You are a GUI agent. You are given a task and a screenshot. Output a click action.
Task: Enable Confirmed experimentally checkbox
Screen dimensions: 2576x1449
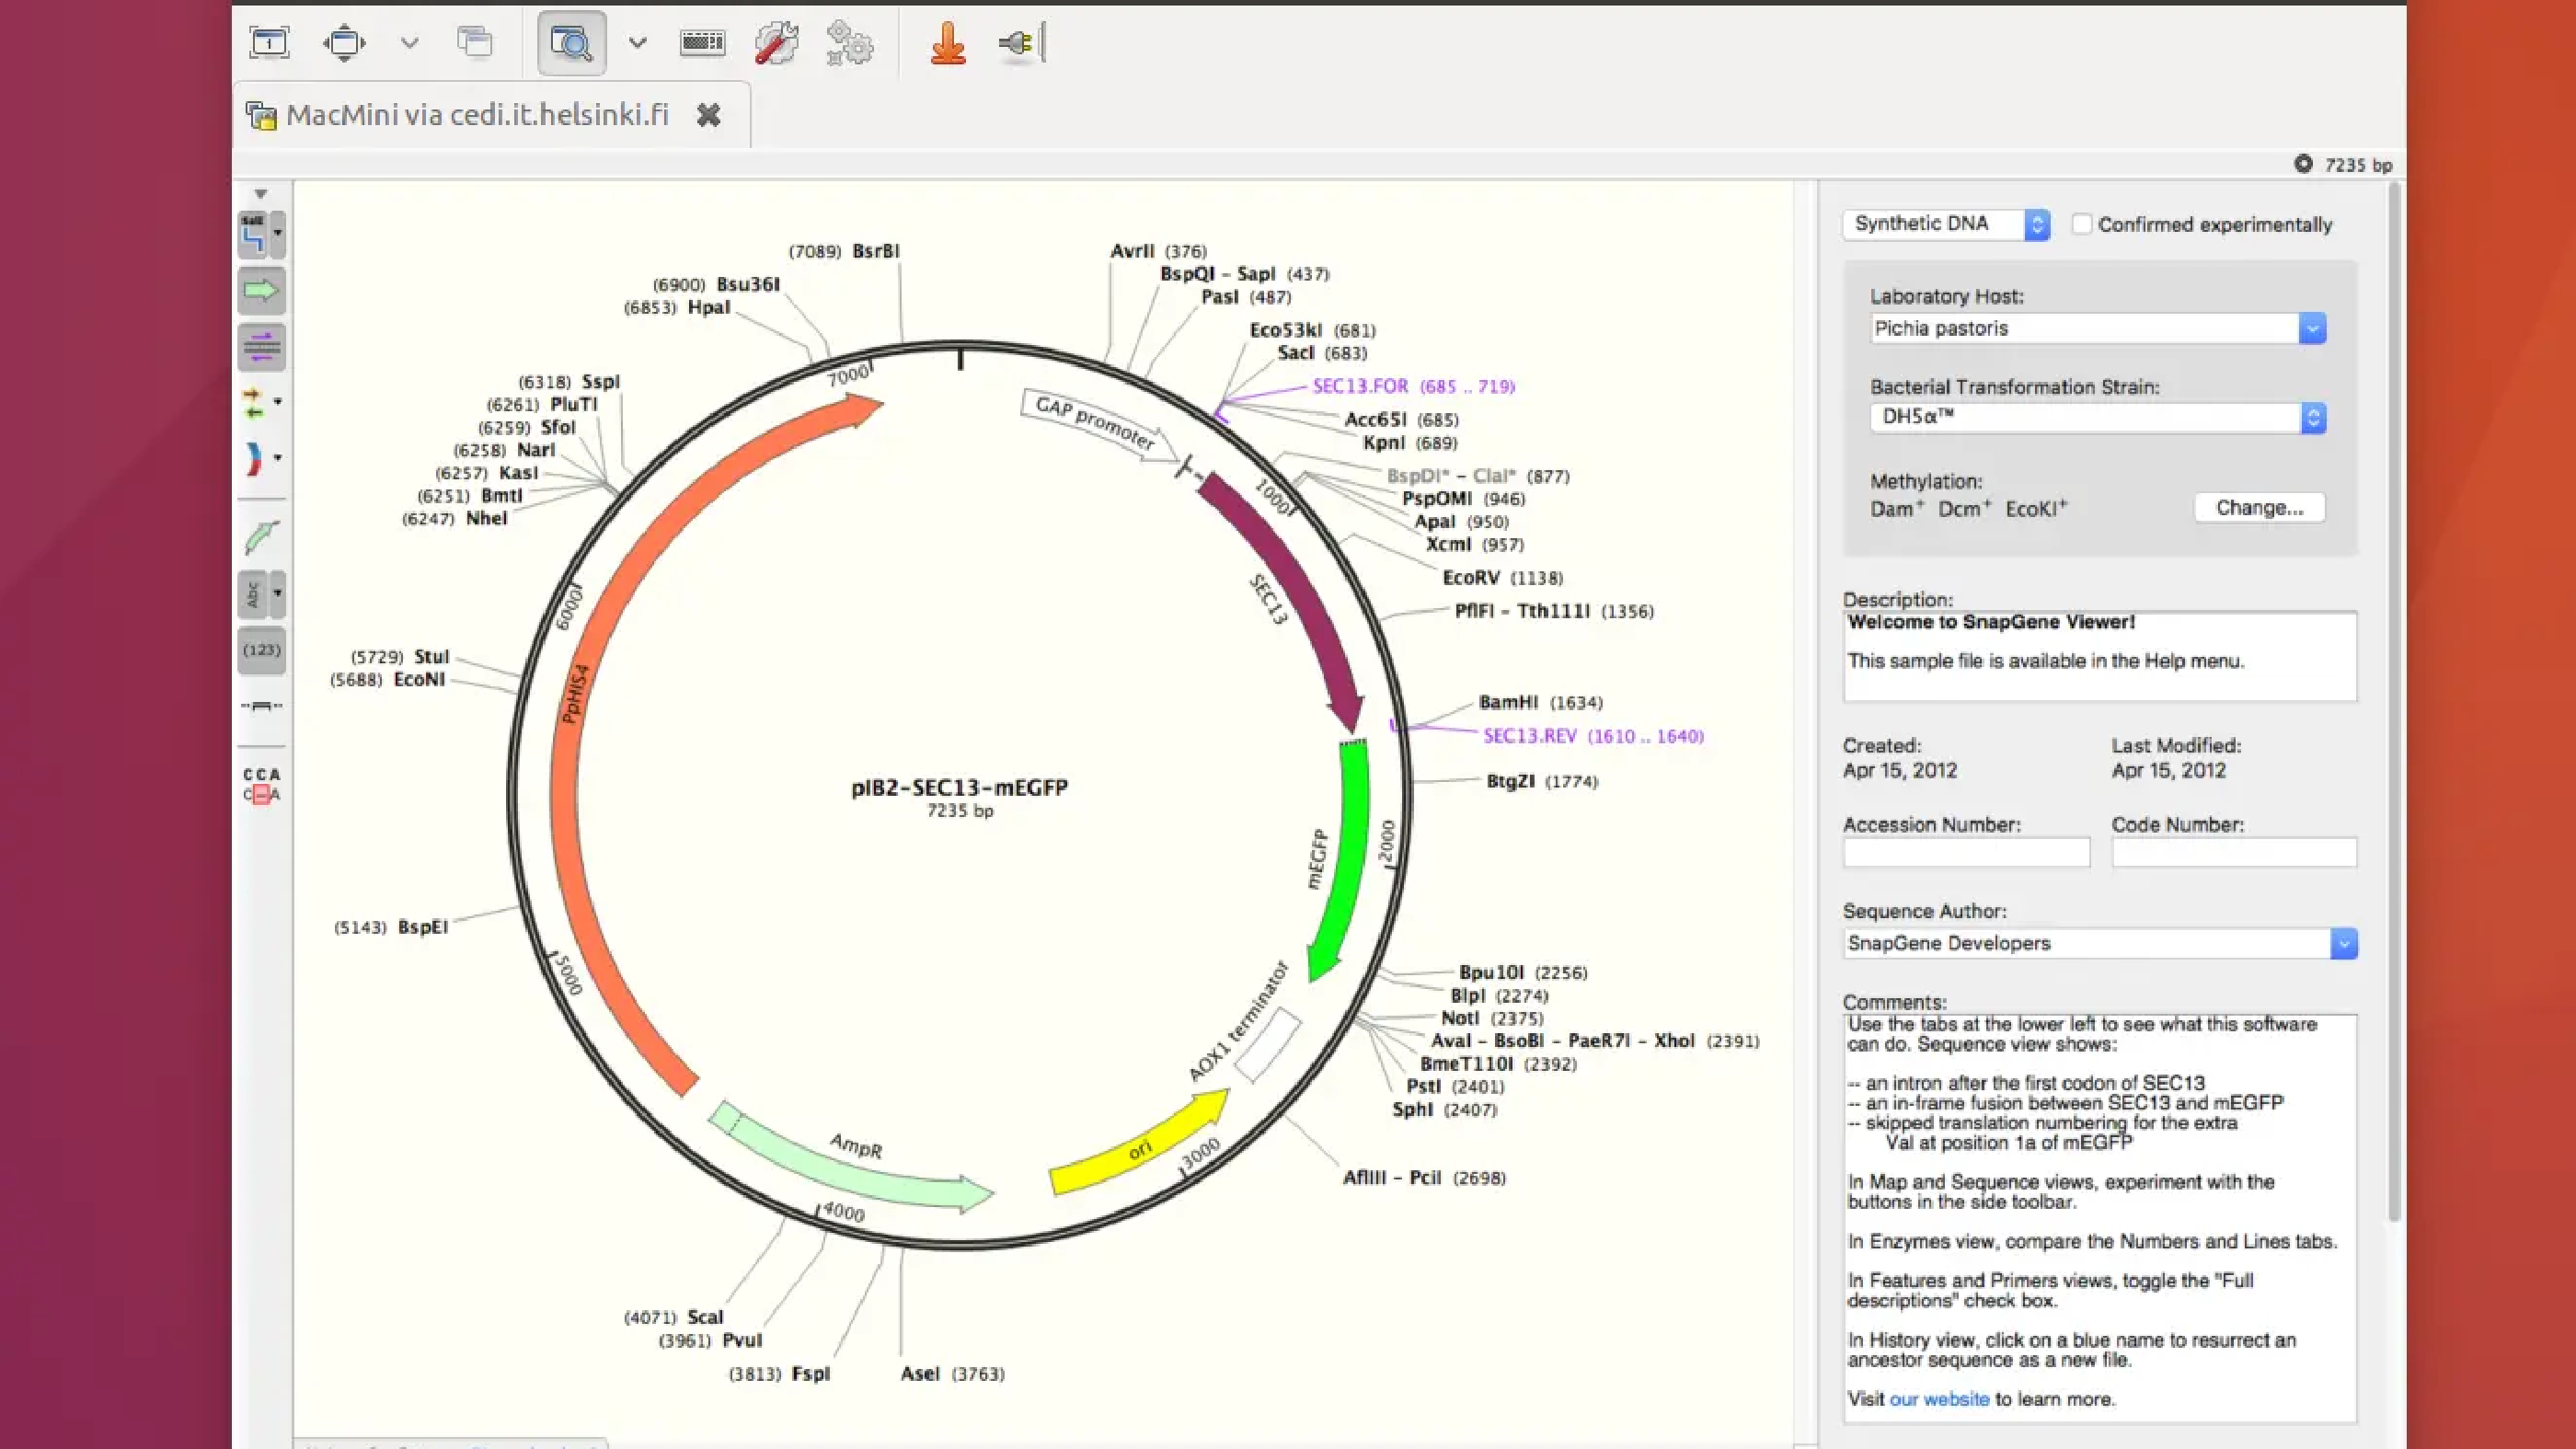2082,224
